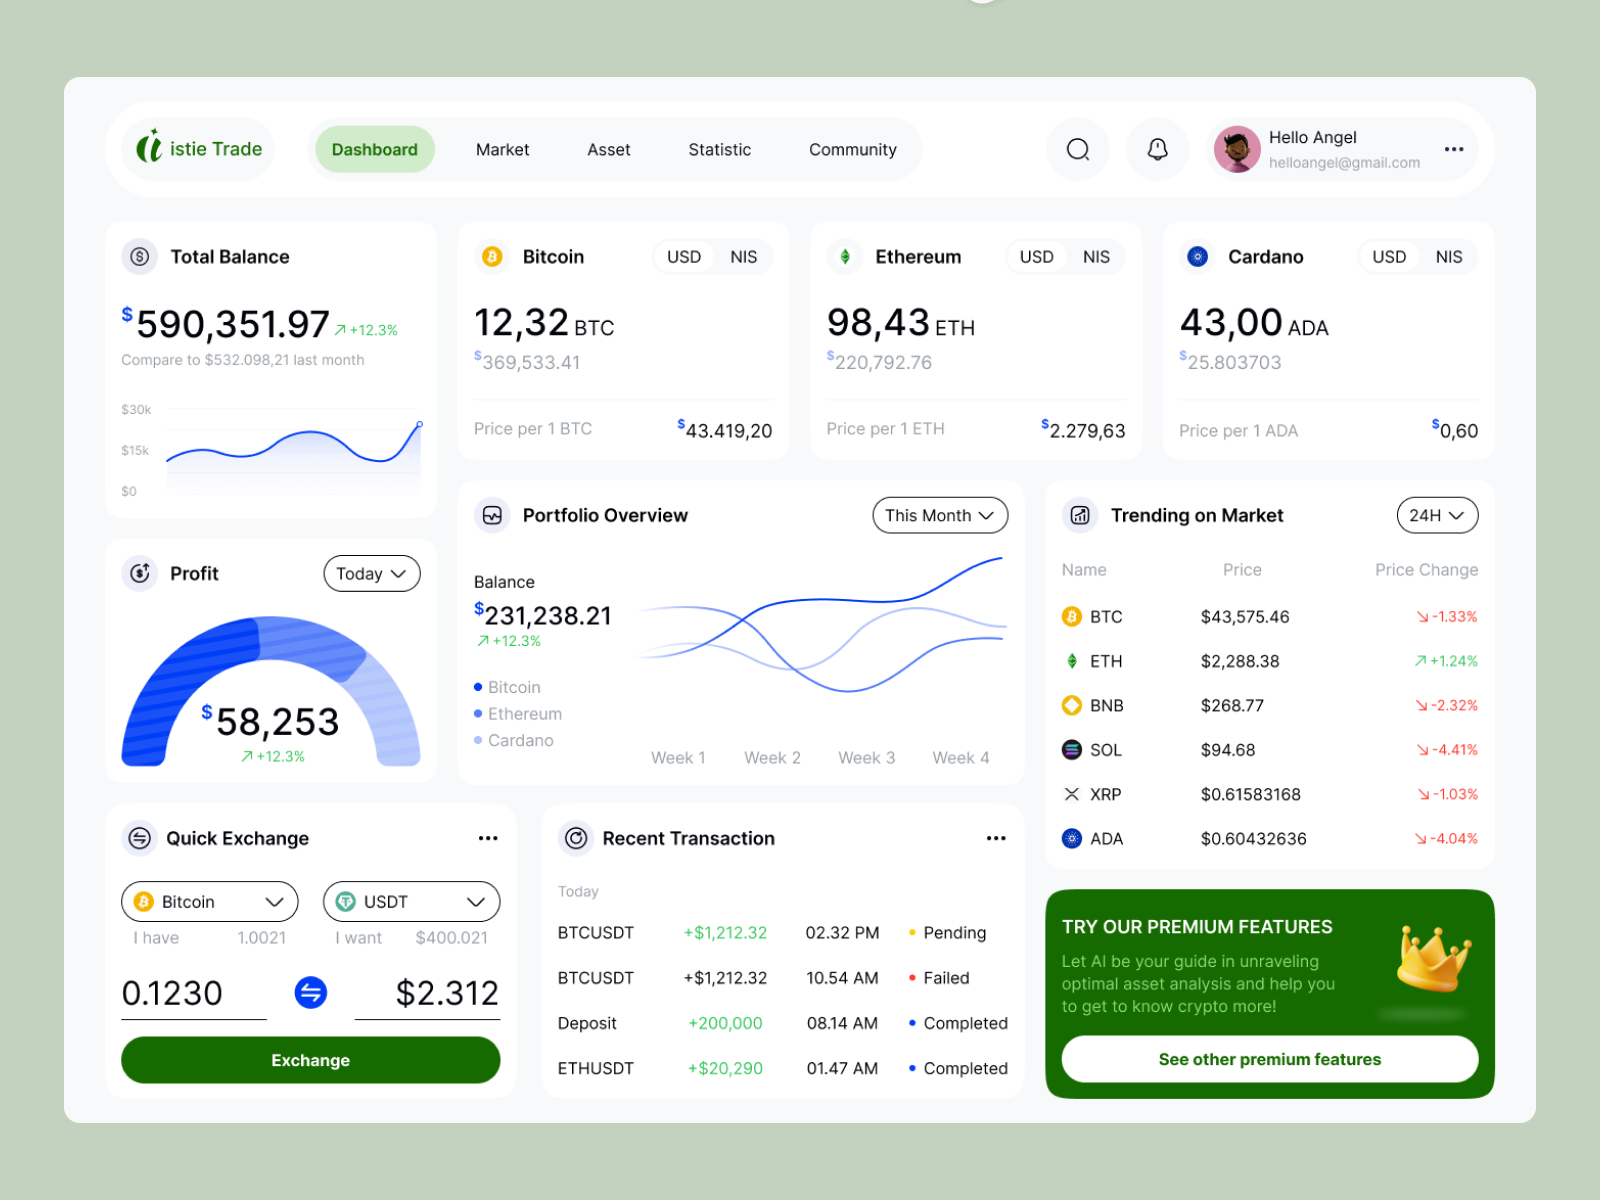Switch to the Market tab
Image resolution: width=1600 pixels, height=1200 pixels.
coord(502,149)
